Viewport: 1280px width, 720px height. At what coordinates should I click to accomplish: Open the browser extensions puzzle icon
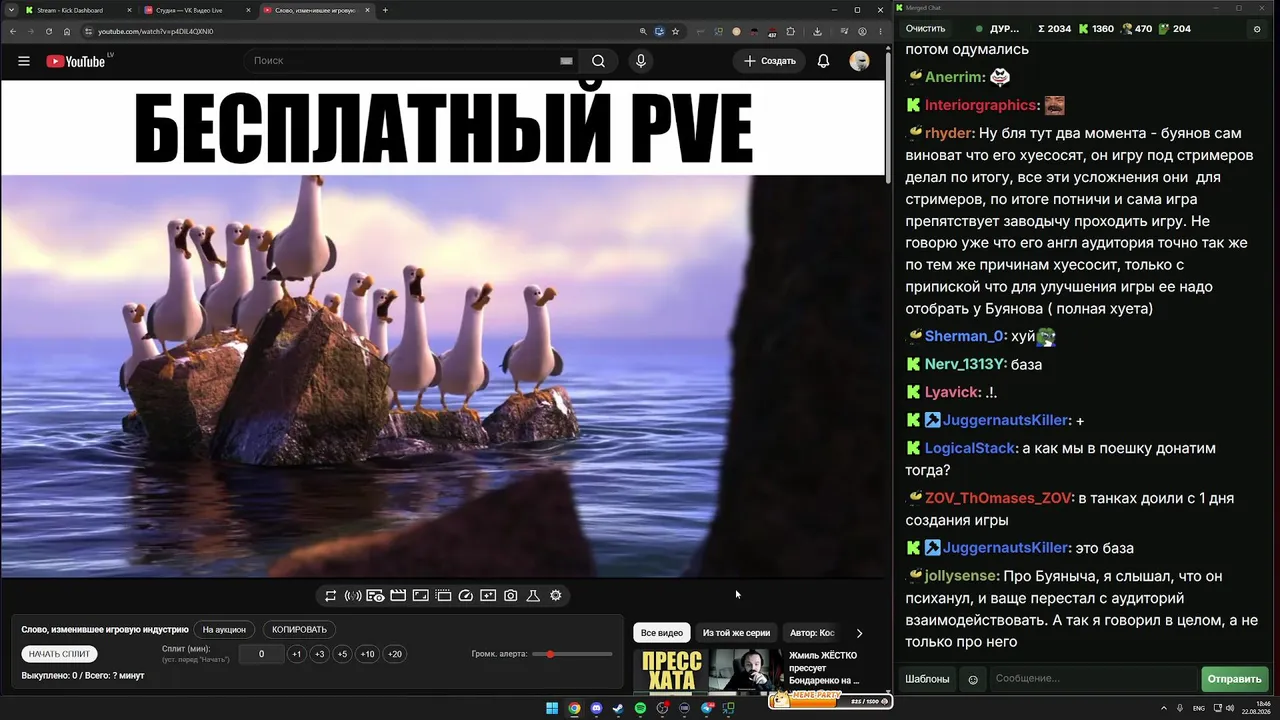pos(790,31)
